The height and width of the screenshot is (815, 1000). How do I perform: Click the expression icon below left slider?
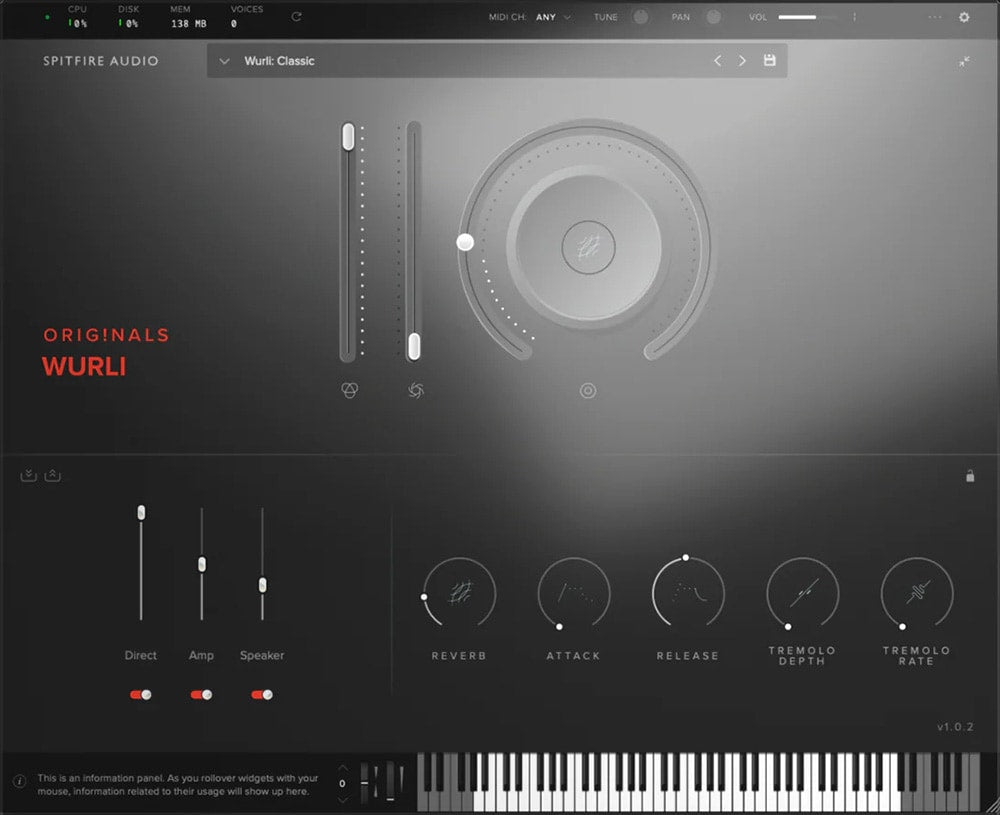point(349,390)
